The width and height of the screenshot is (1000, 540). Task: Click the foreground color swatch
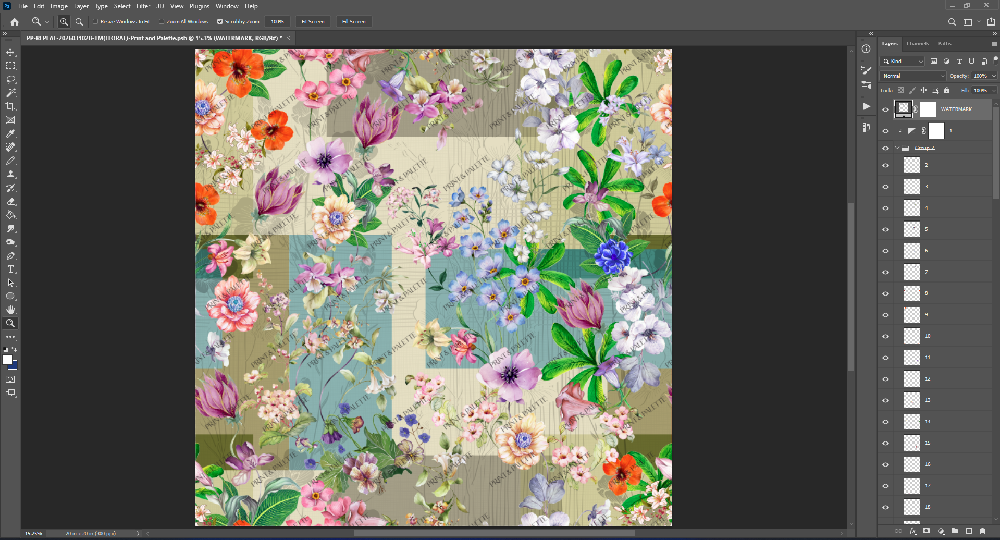(8, 360)
